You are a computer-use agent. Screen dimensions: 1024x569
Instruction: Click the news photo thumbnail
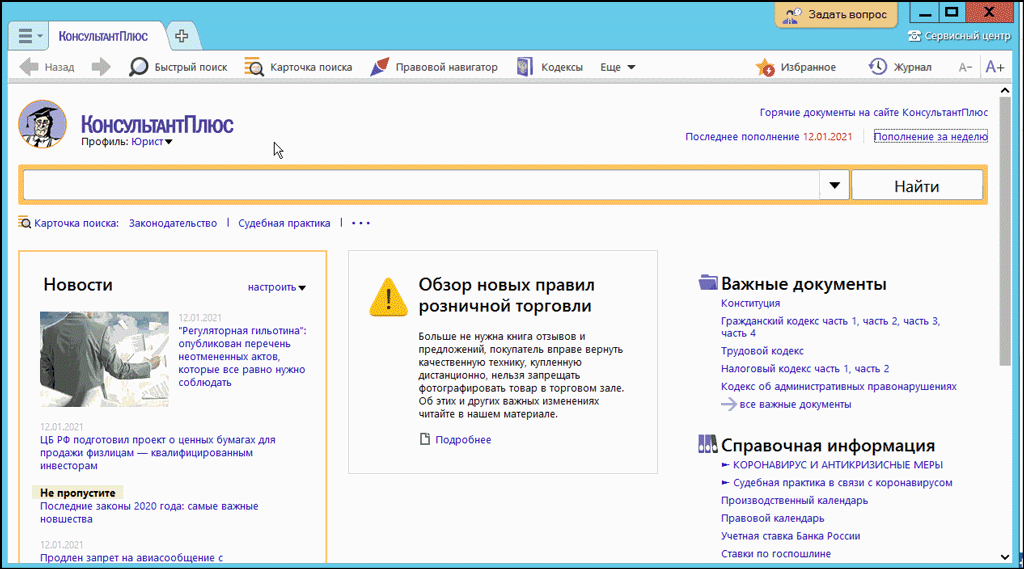104,359
